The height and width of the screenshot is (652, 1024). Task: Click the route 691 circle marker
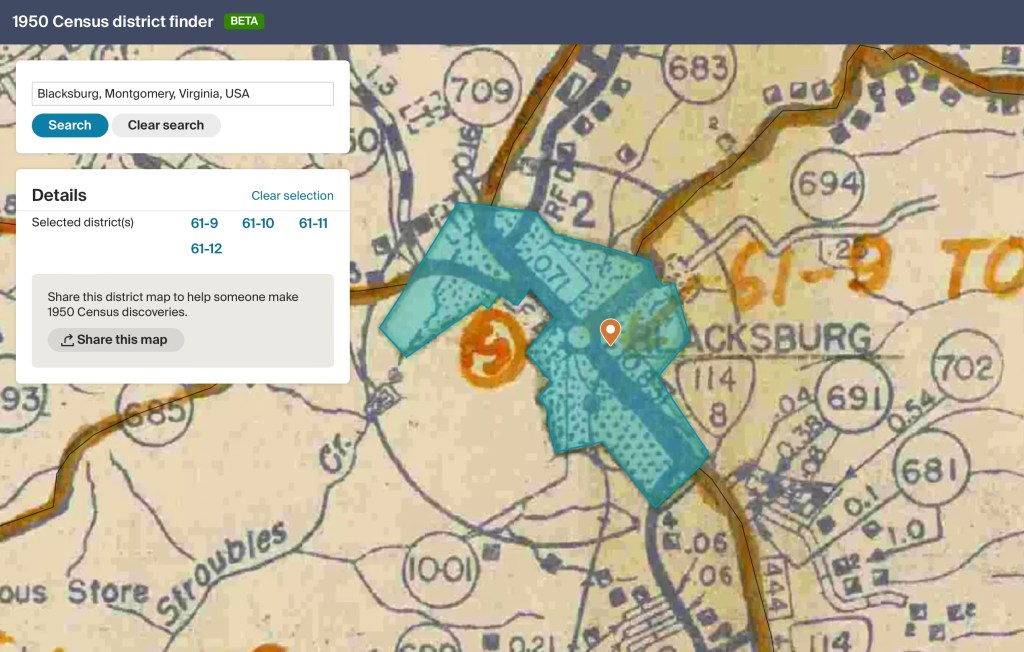(x=853, y=398)
